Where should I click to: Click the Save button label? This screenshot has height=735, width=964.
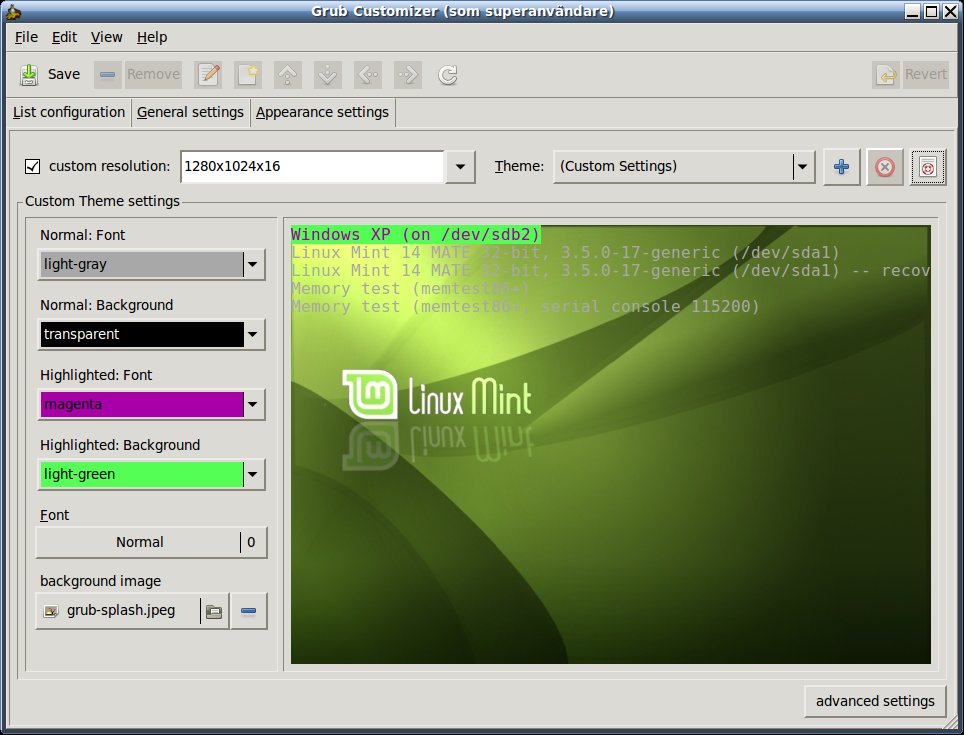pos(64,75)
